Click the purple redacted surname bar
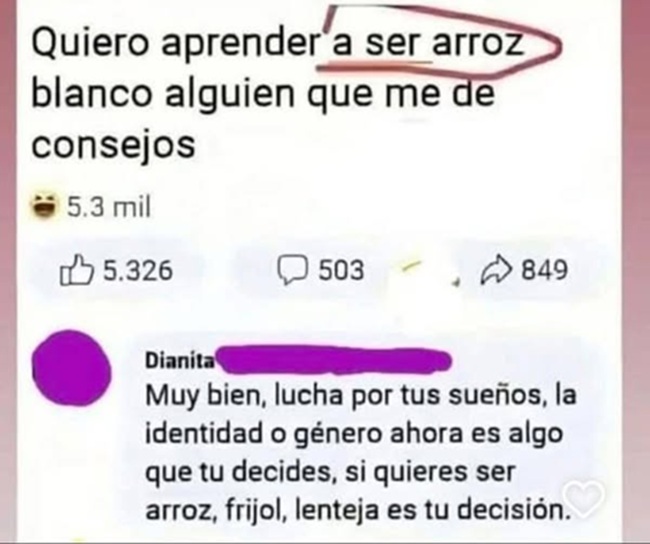 (334, 359)
